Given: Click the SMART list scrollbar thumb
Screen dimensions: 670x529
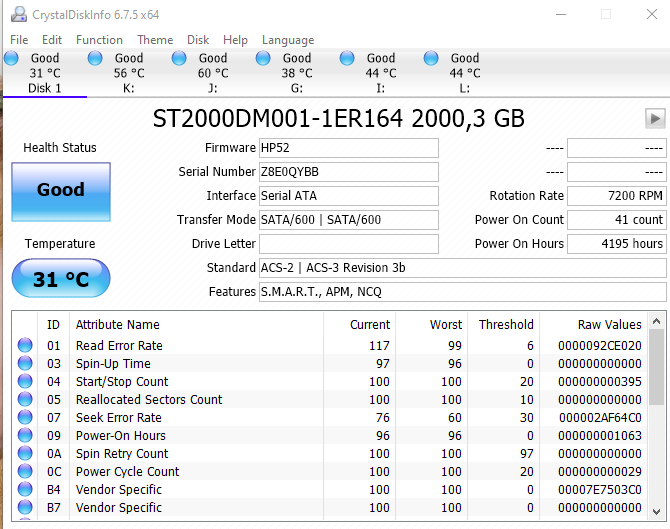Looking at the screenshot, I should tap(657, 367).
